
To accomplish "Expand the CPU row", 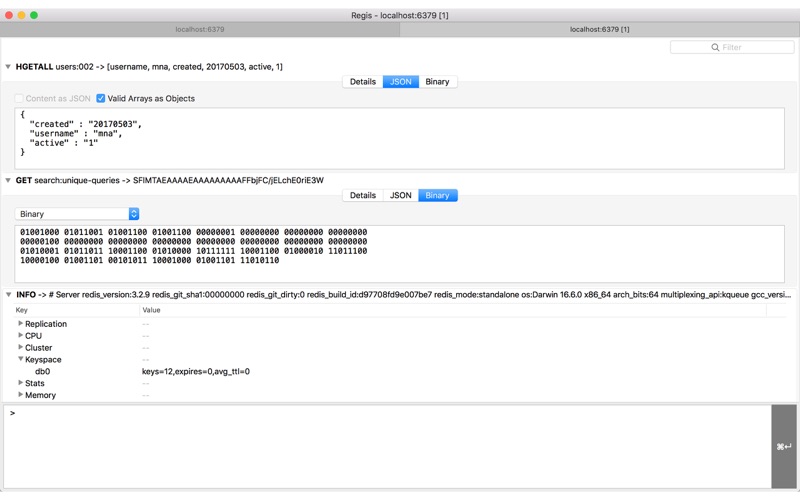I will (20, 335).
